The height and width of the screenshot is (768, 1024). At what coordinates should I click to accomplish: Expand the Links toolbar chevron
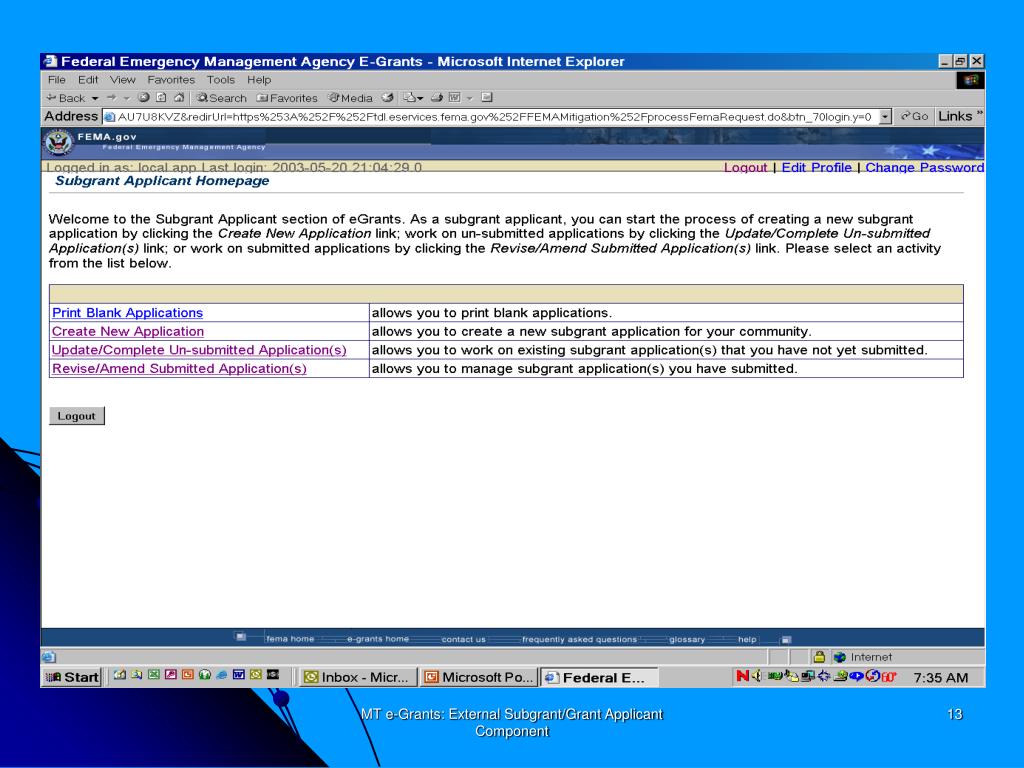(x=979, y=114)
